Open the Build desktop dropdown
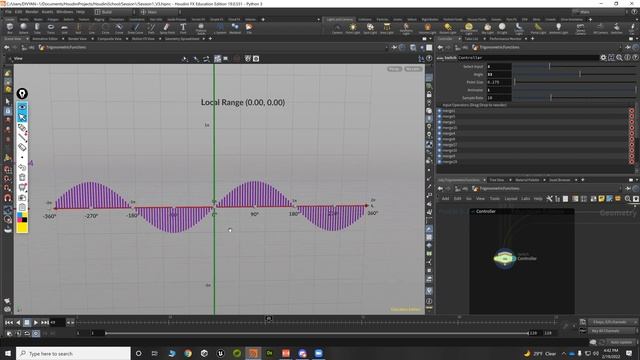 click(114, 12)
